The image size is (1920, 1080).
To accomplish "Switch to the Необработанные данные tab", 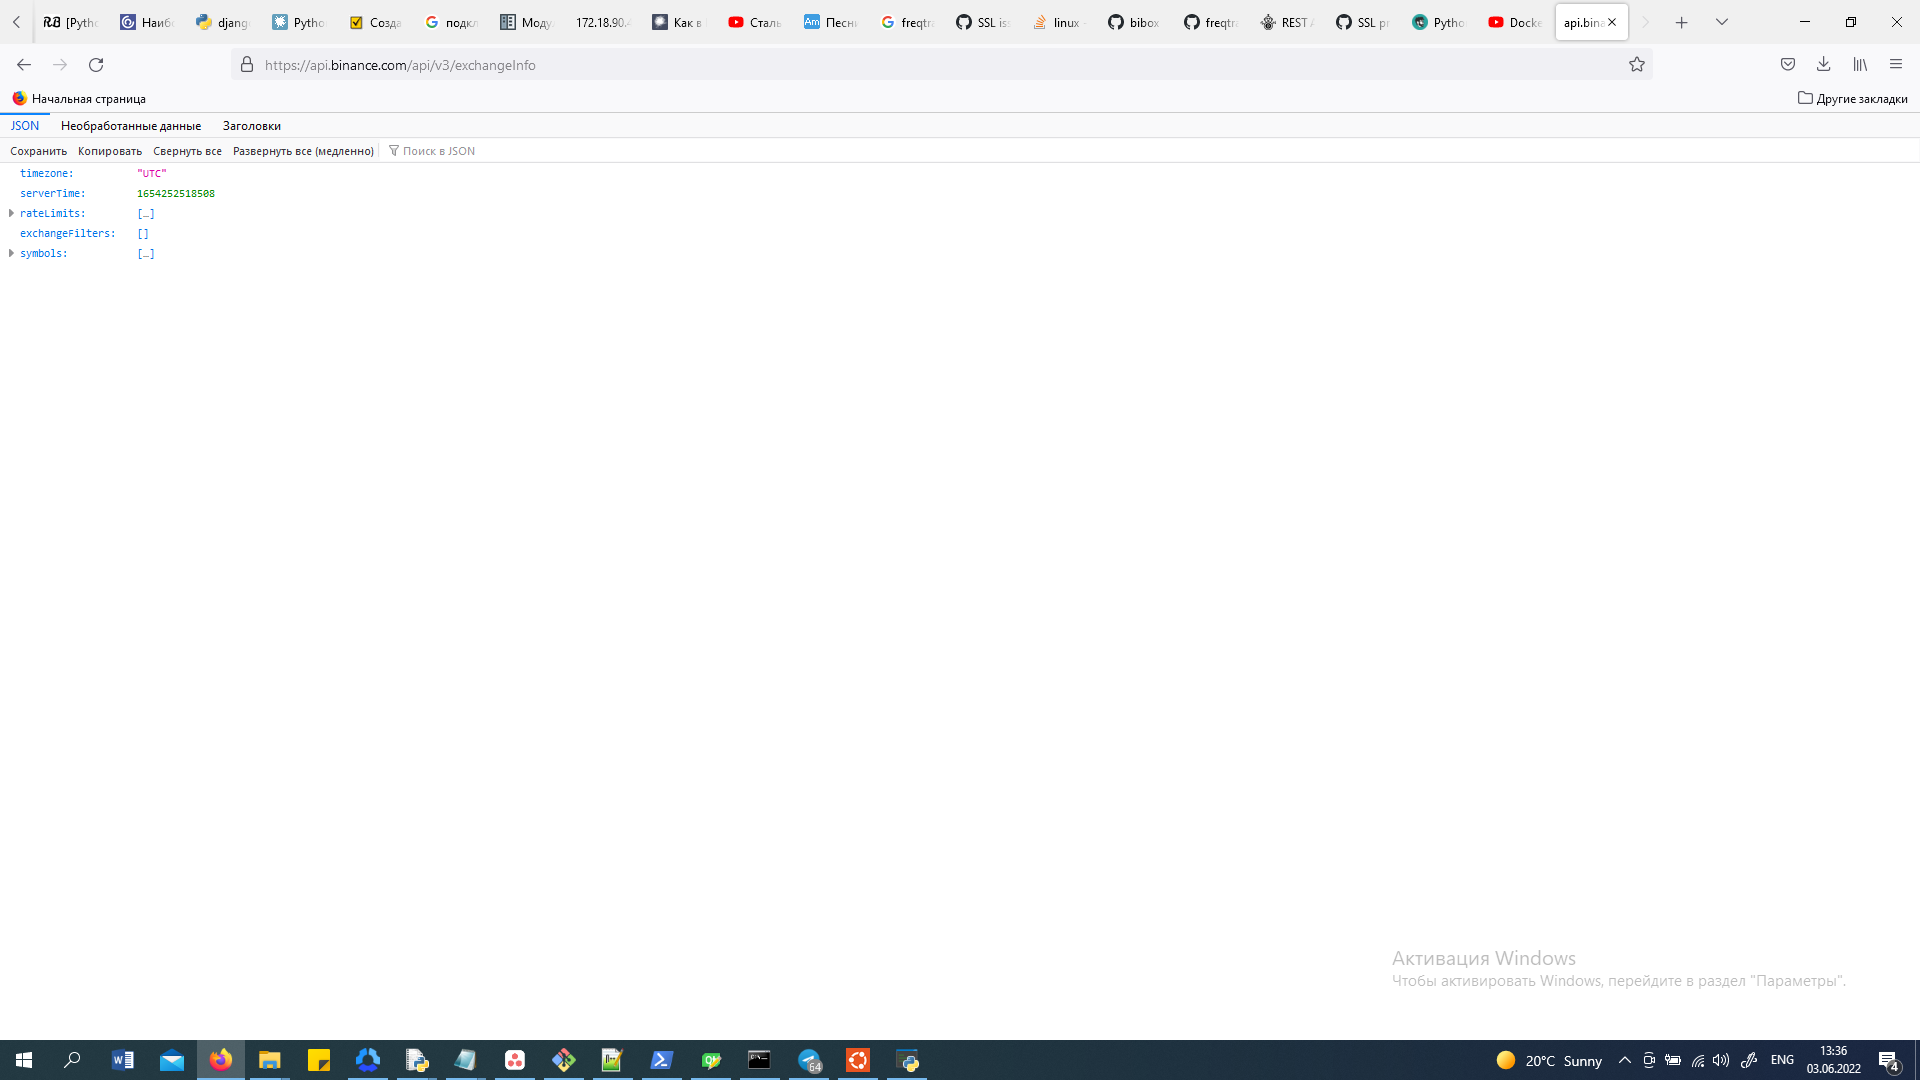I will pos(131,125).
